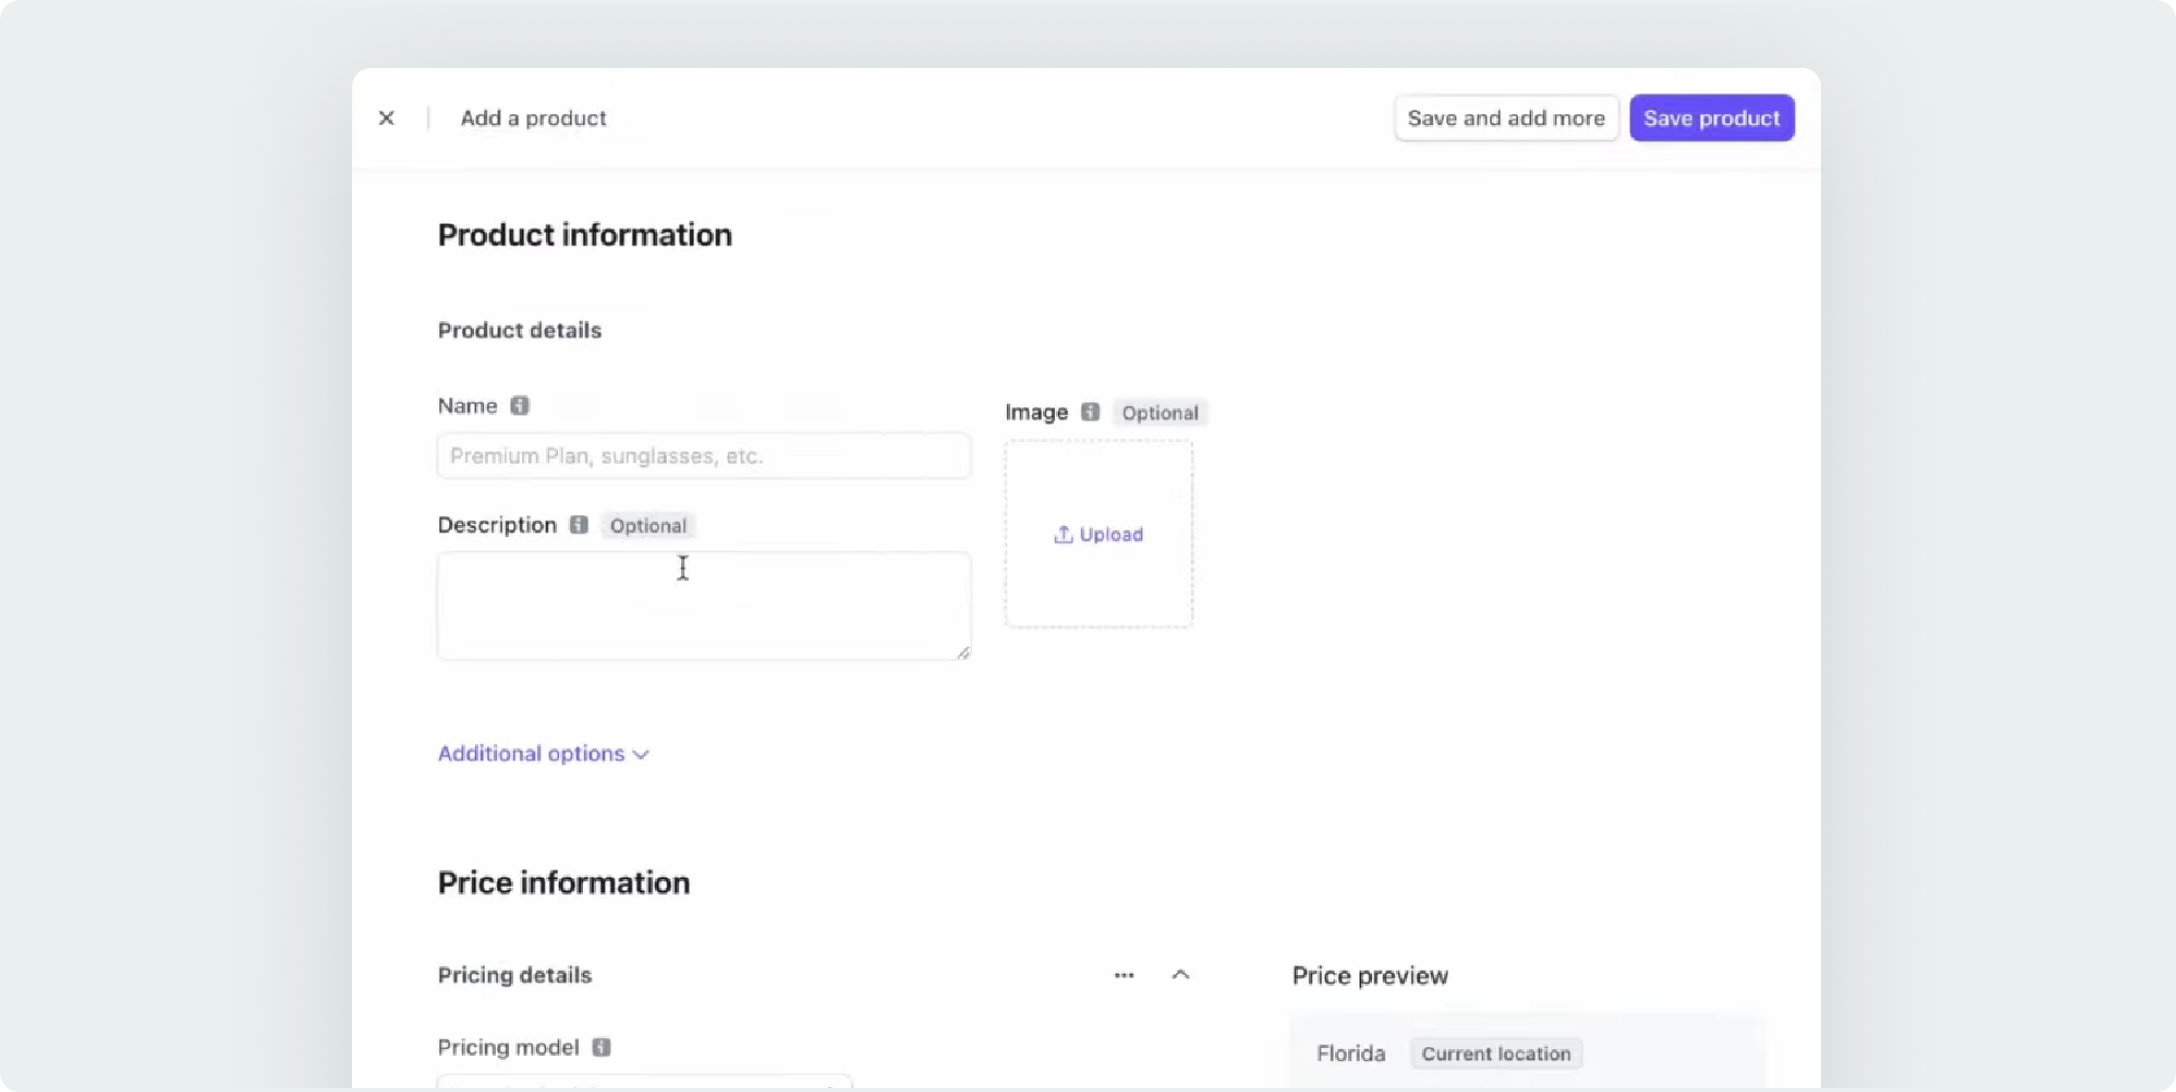The height and width of the screenshot is (1092, 2176).
Task: Click the dashed image upload area
Action: pos(1098,585)
